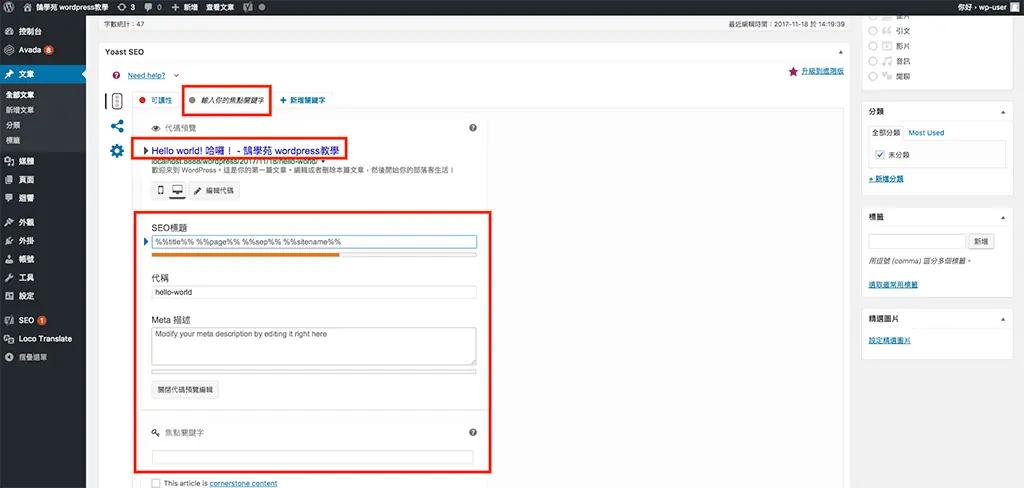Switch snippet preview to desktop view
The image size is (1024, 488).
pos(176,191)
